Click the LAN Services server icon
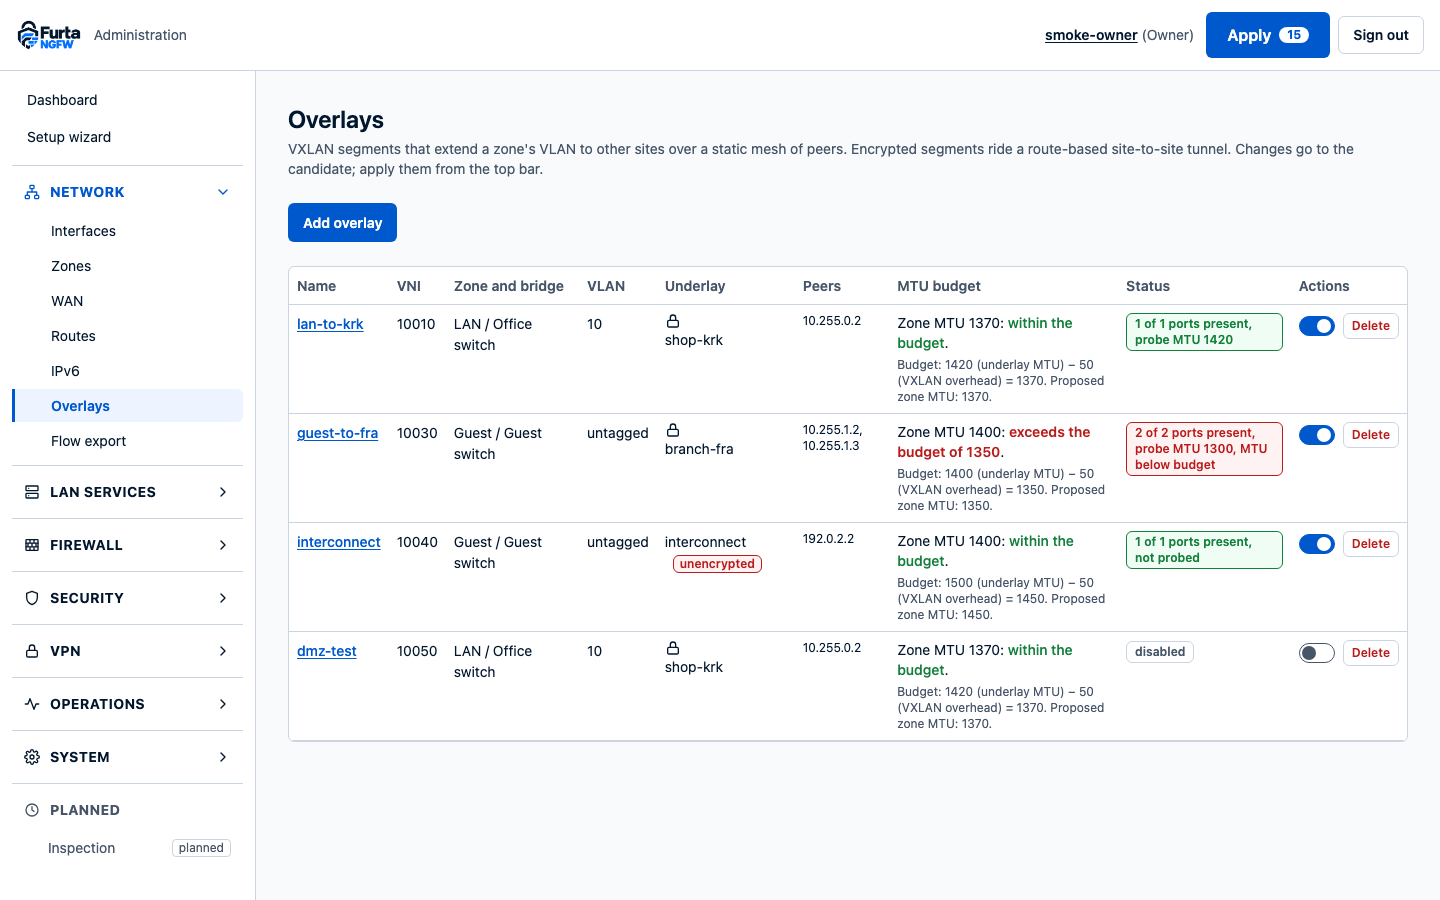The image size is (1440, 900). tap(32, 492)
